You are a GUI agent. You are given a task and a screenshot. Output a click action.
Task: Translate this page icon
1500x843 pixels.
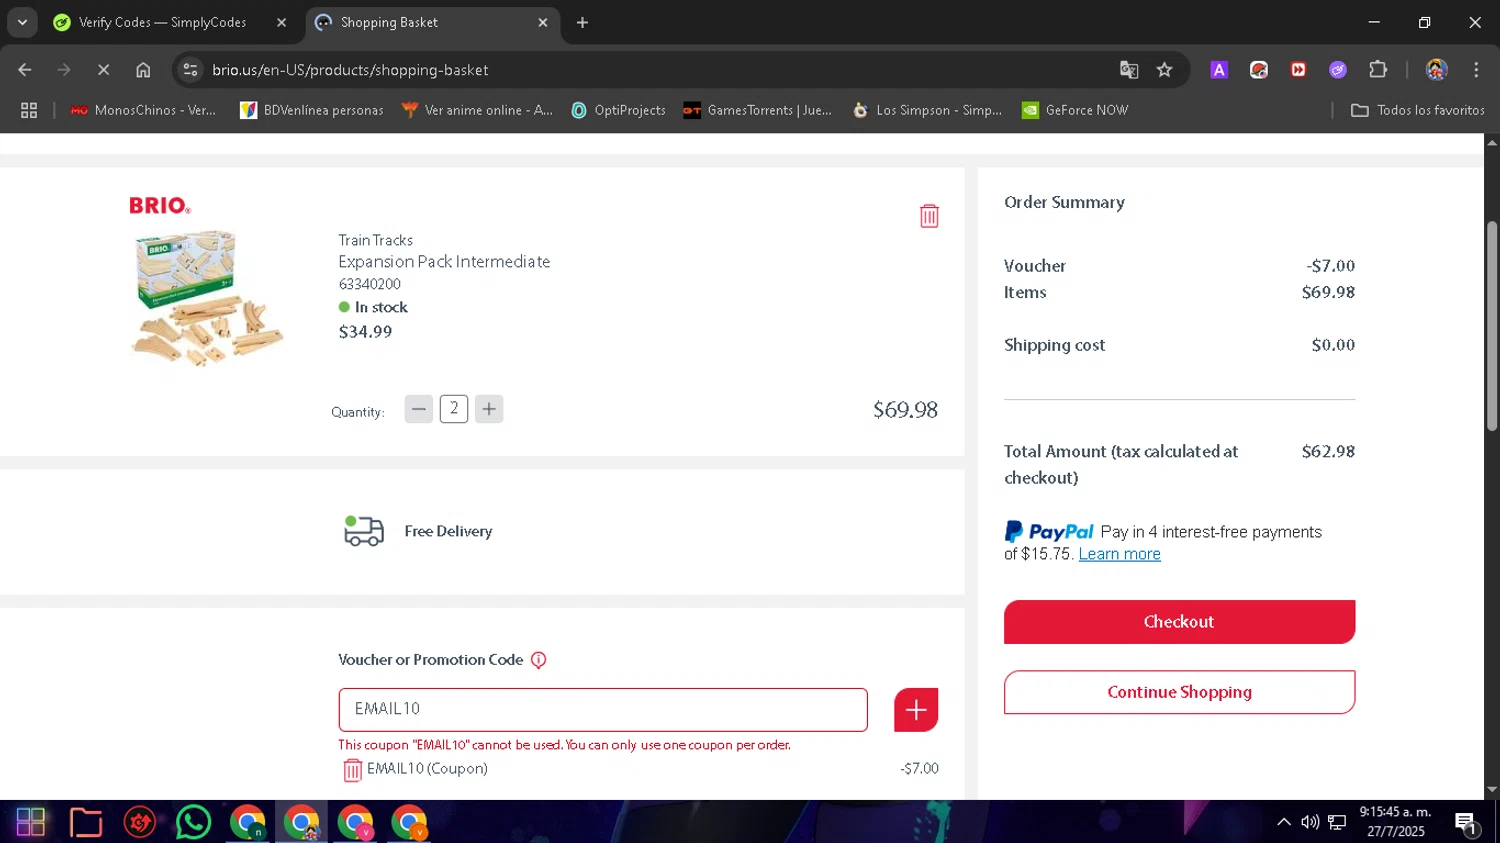pos(1129,70)
